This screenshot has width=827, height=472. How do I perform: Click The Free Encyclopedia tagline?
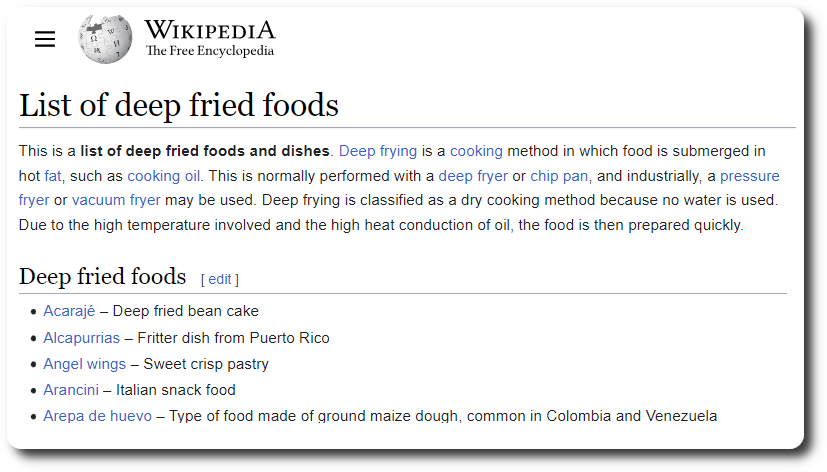[x=209, y=51]
